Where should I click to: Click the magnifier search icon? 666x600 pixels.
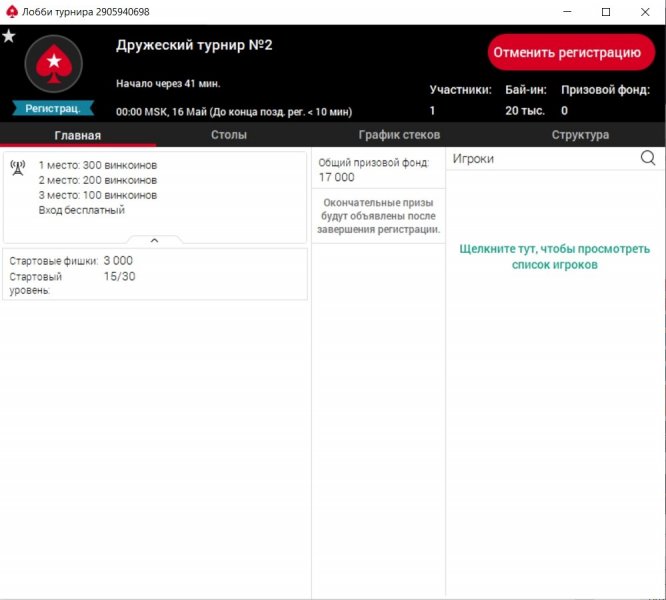(x=648, y=158)
